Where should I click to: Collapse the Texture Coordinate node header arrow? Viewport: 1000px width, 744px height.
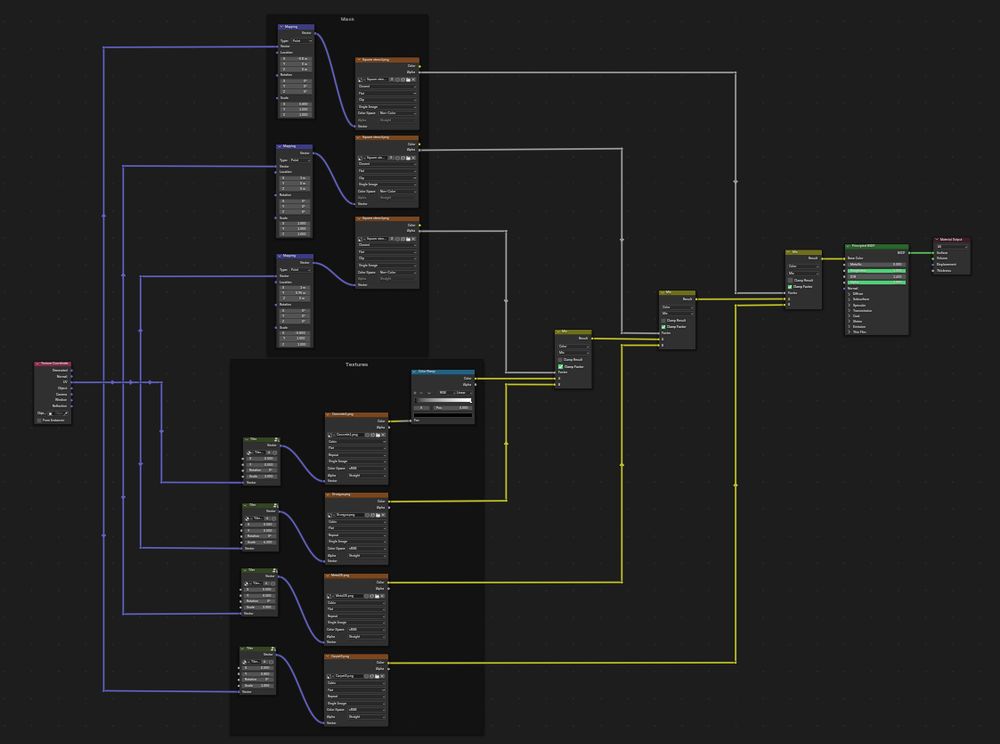(x=38, y=363)
